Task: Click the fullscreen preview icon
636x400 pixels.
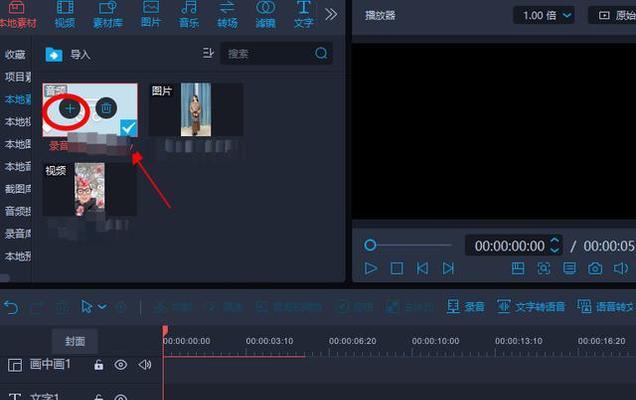Action: tap(544, 269)
